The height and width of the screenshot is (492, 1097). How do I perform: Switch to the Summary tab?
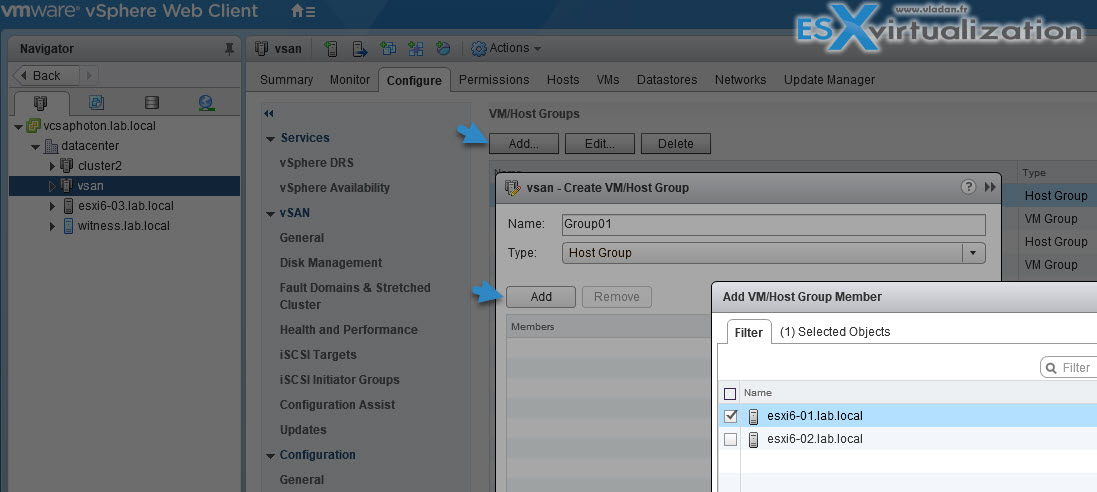pyautogui.click(x=286, y=80)
